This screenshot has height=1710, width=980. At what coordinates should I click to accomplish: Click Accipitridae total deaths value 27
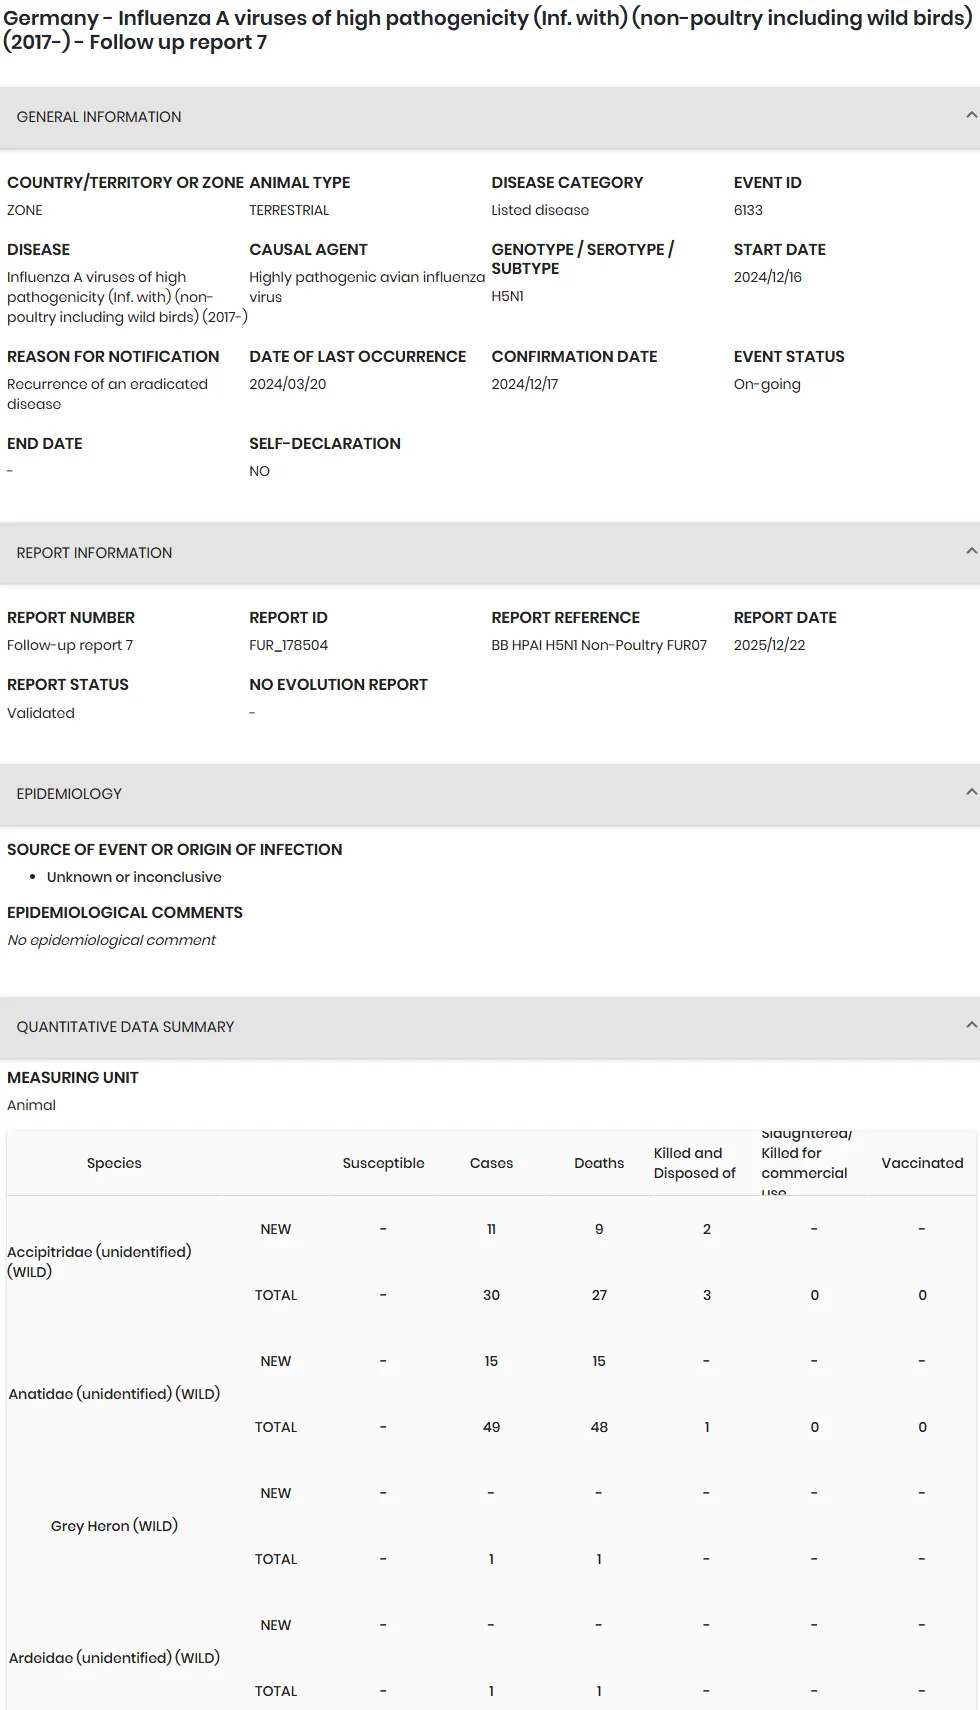[599, 1295]
